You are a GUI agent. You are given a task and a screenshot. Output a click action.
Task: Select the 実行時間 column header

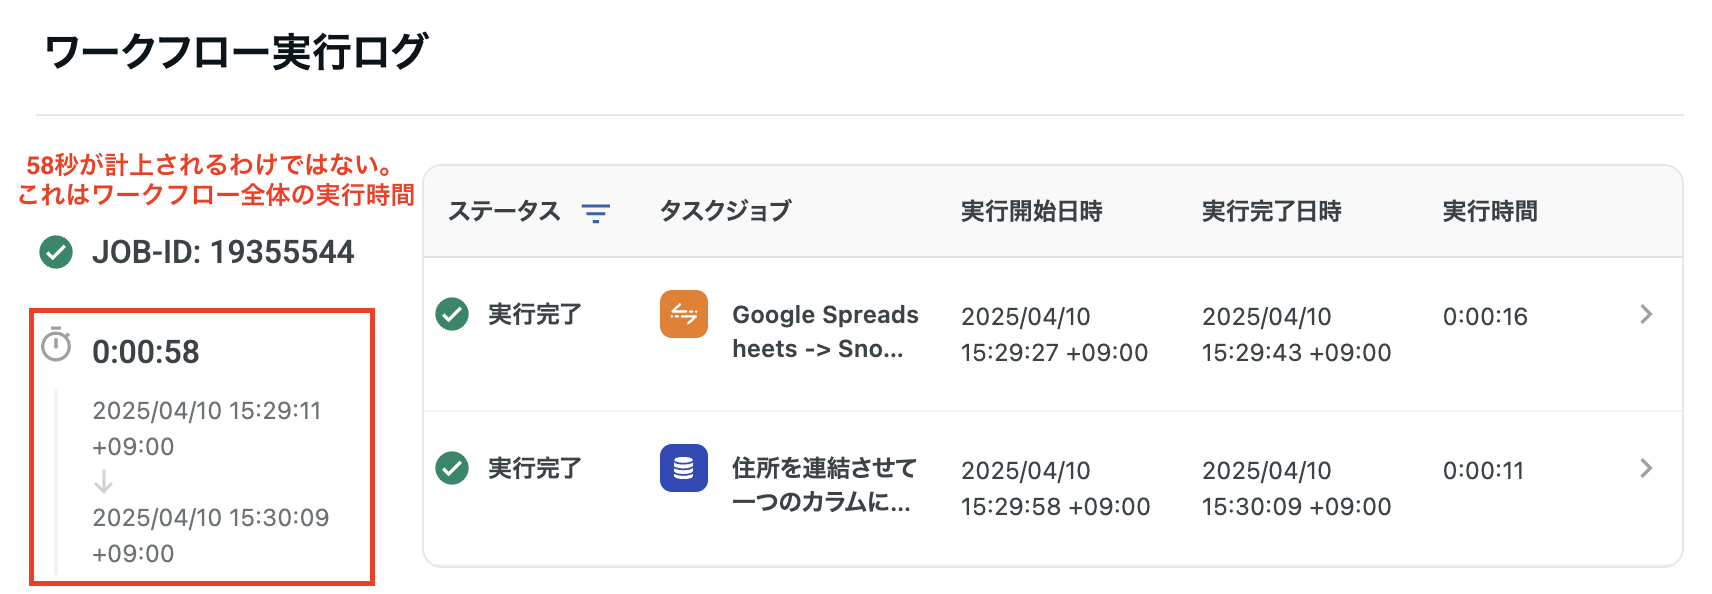tap(1489, 211)
